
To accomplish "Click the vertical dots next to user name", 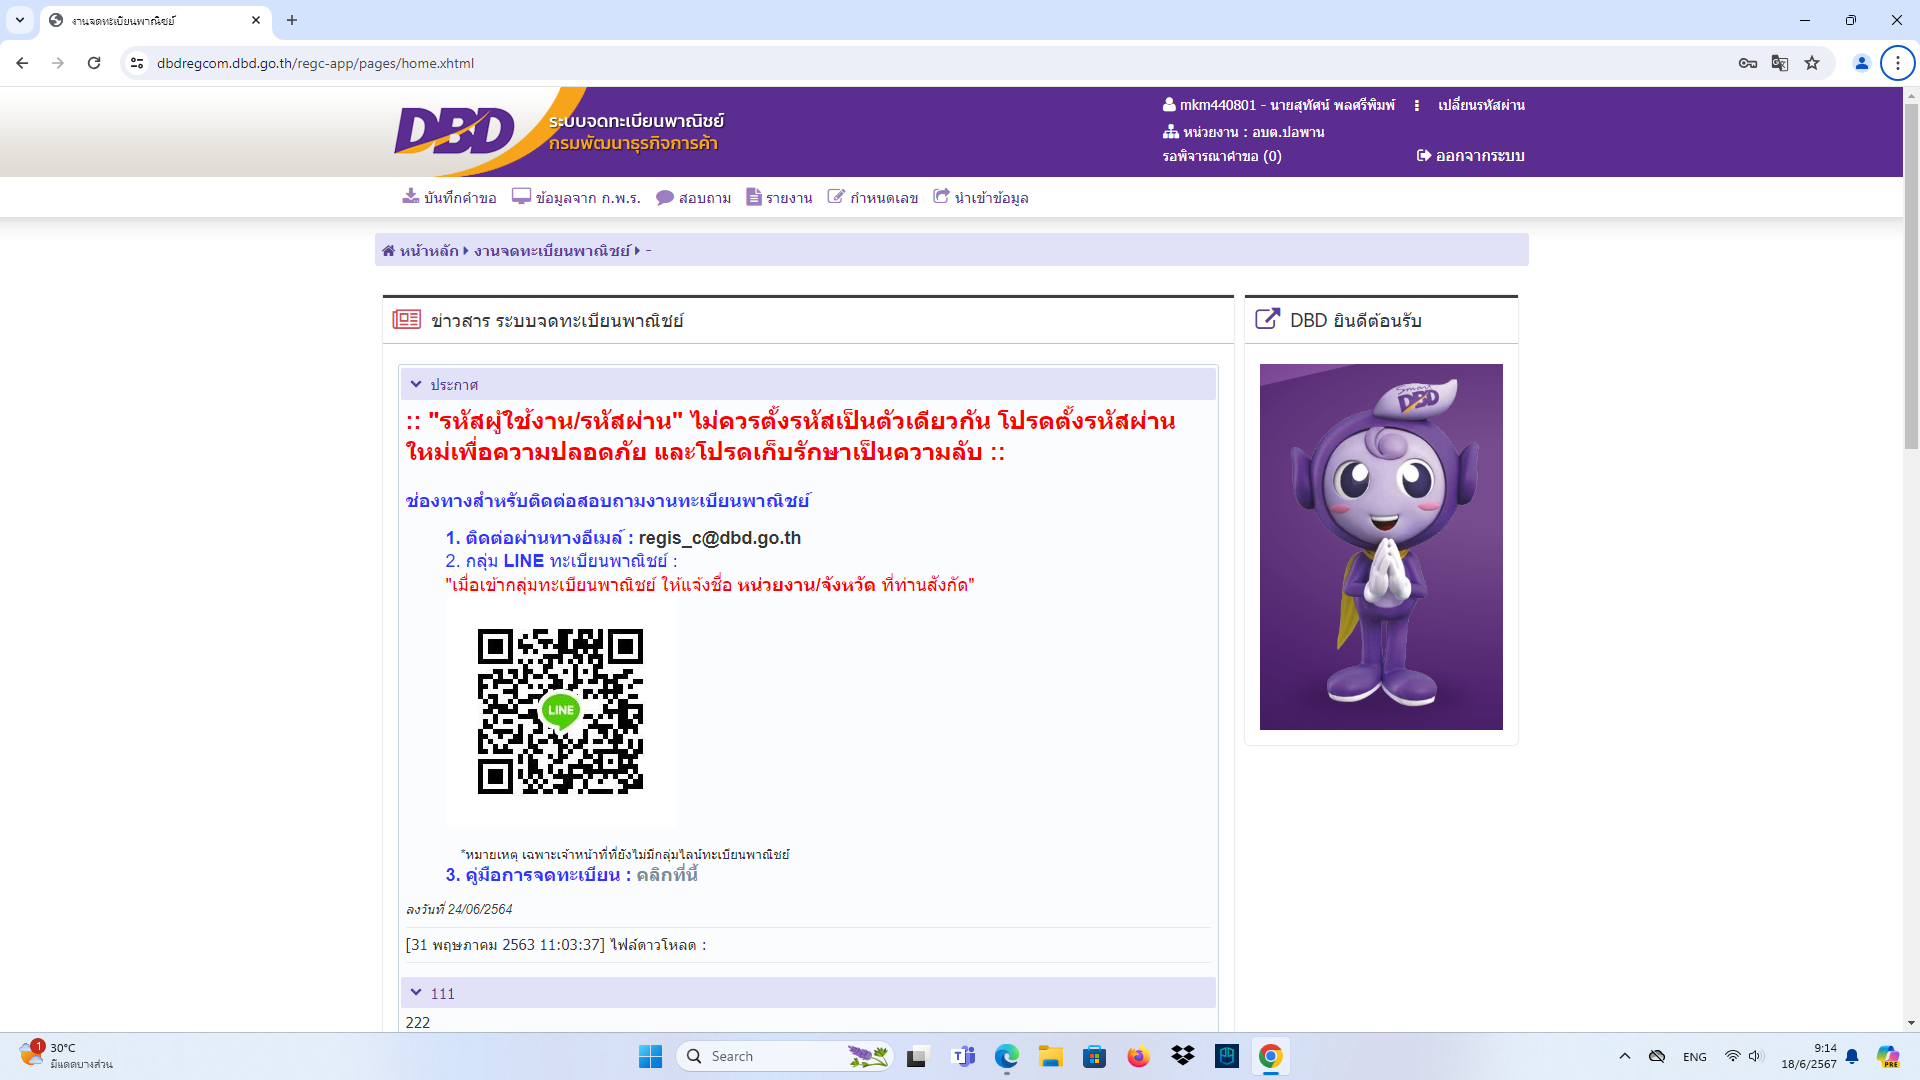I will pyautogui.click(x=1416, y=105).
